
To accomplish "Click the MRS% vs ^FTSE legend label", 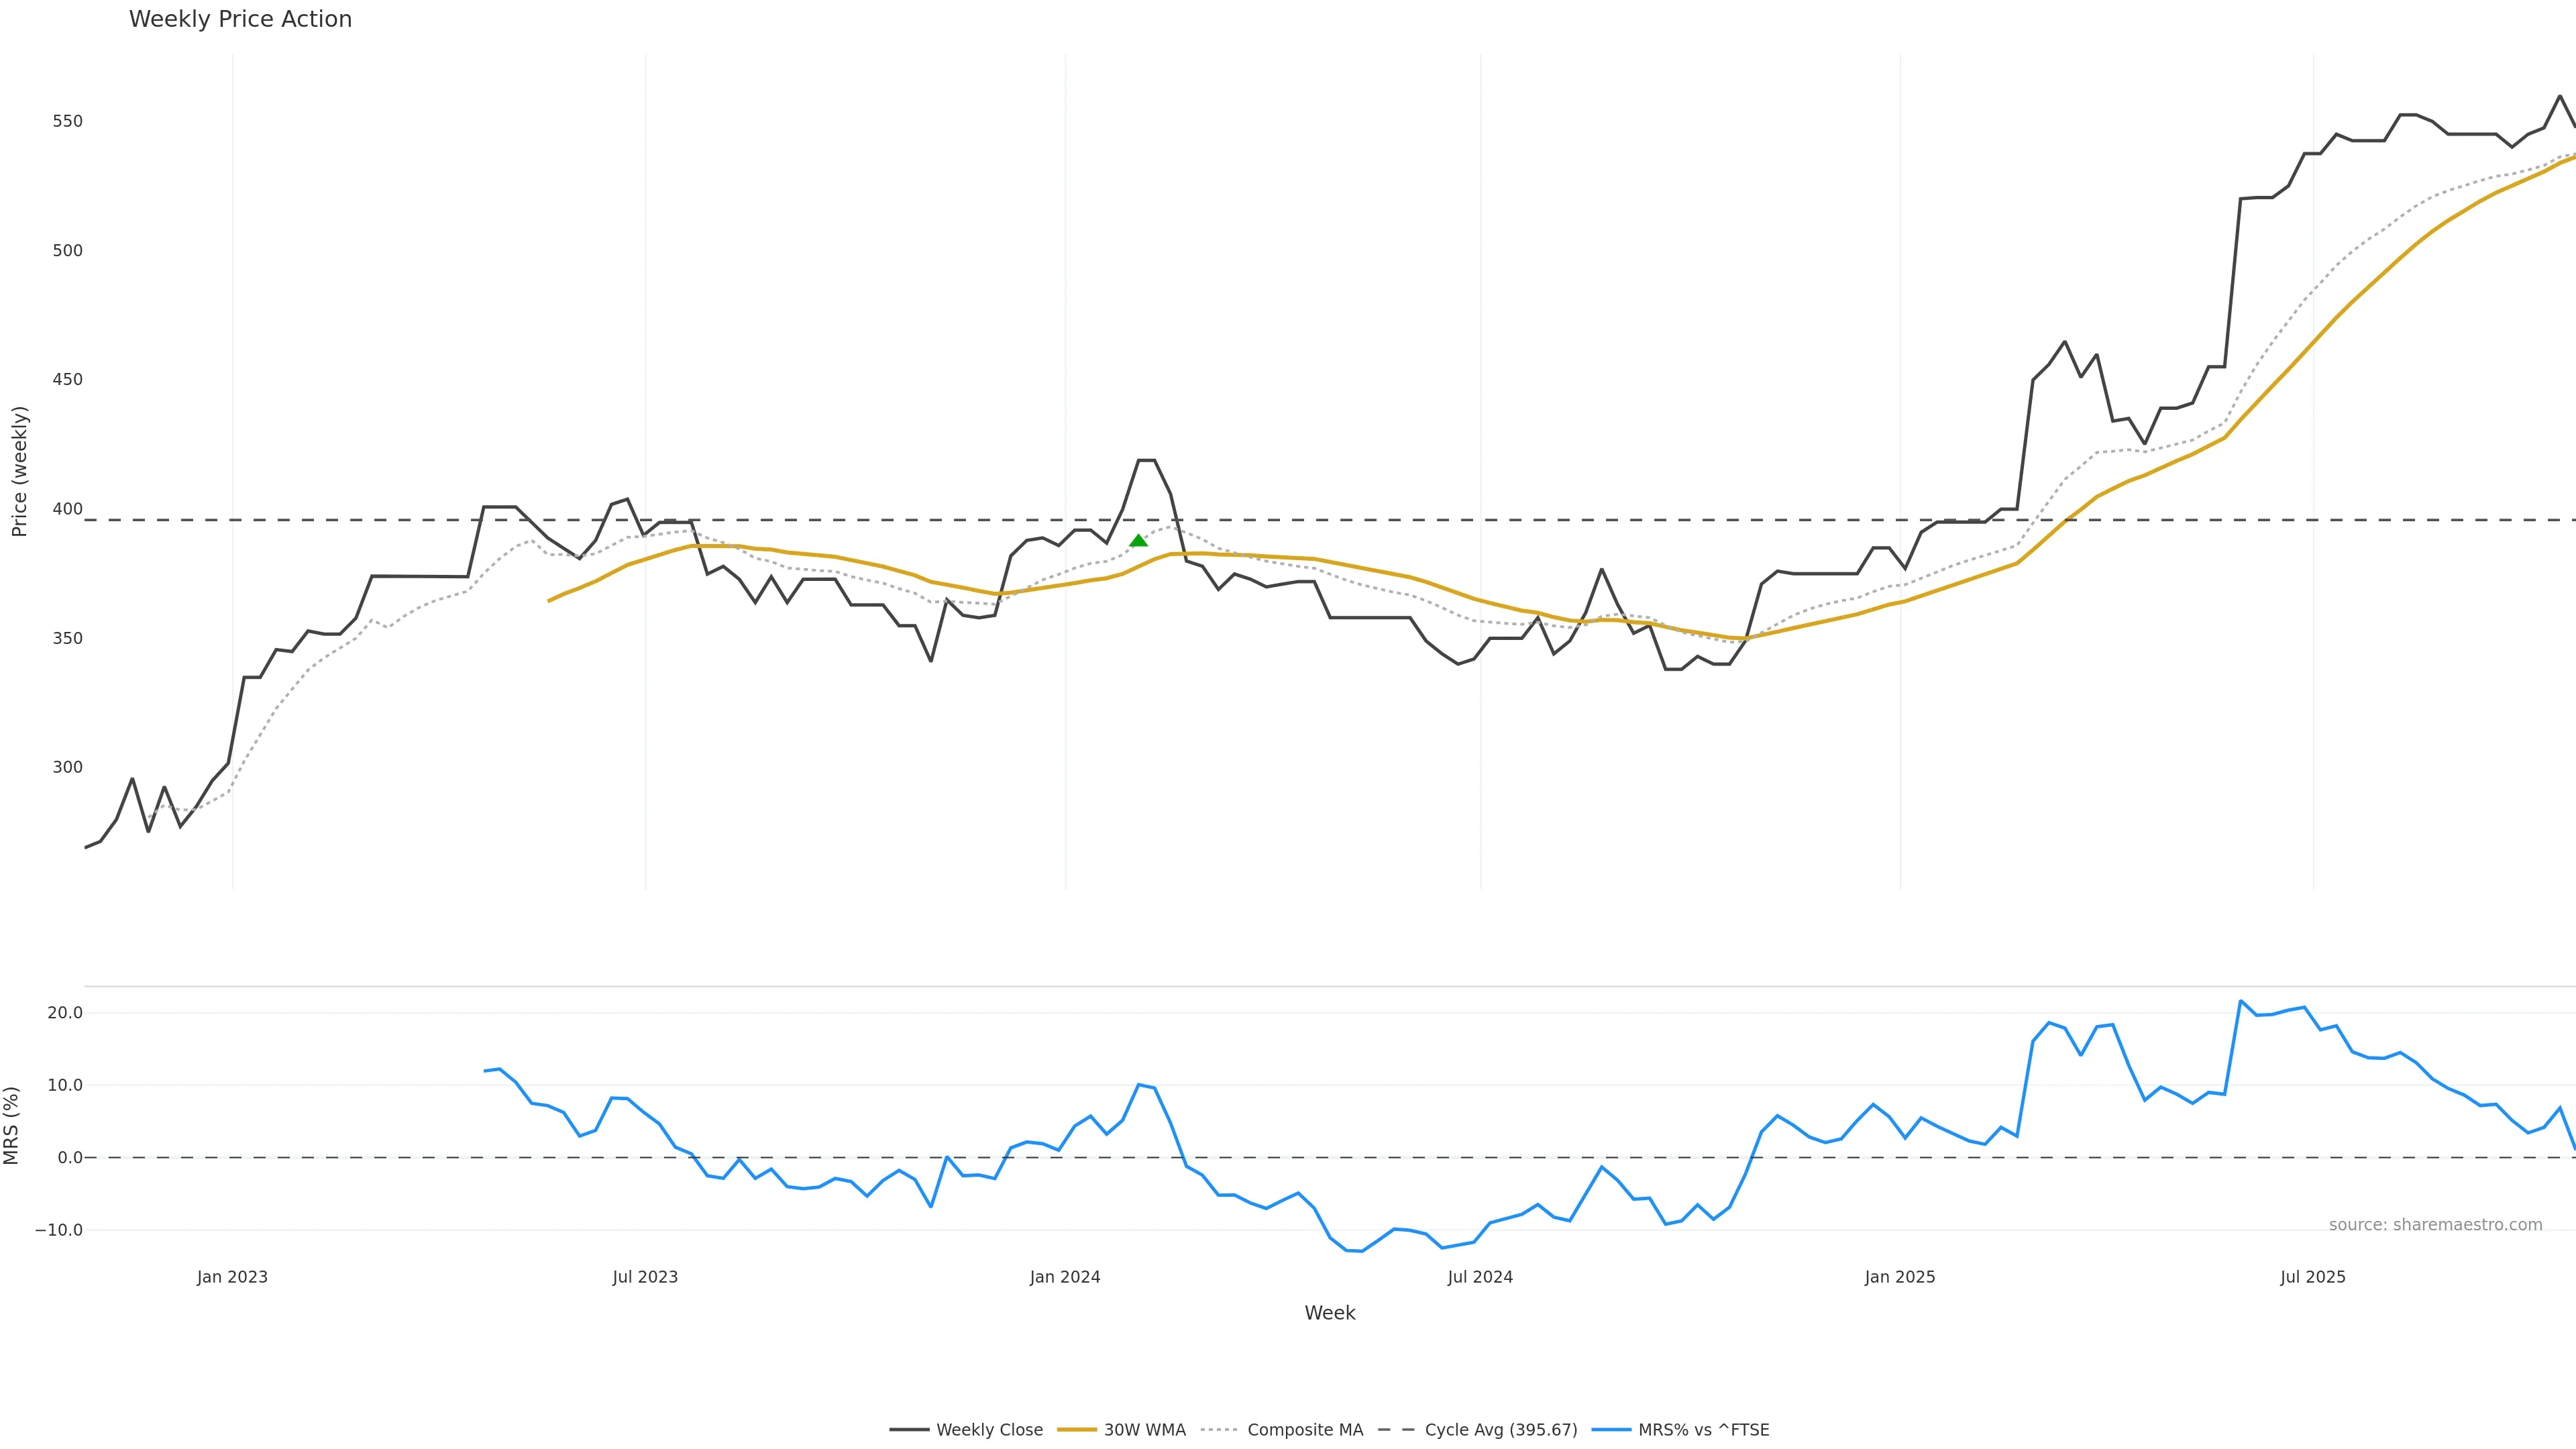I will pos(1703,1430).
